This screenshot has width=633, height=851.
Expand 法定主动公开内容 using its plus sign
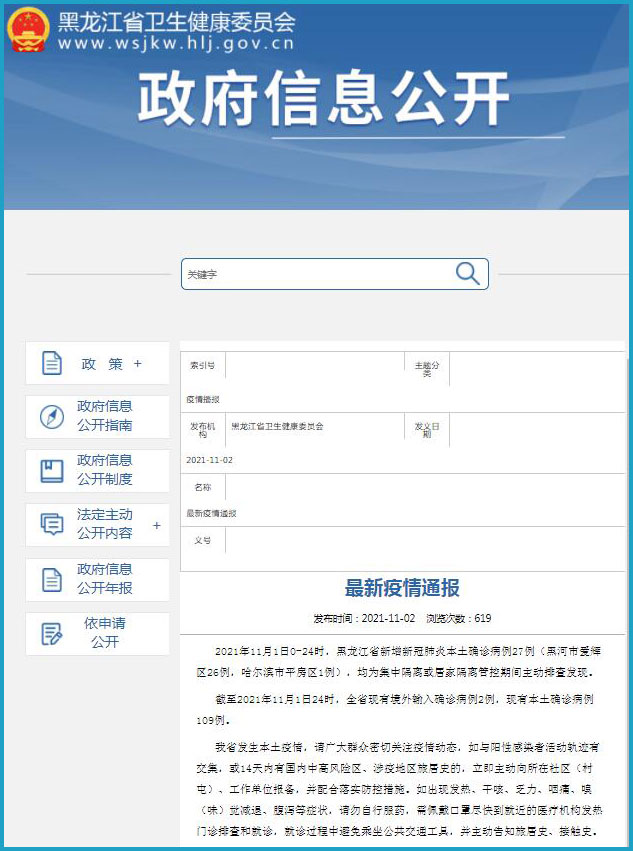tap(157, 525)
